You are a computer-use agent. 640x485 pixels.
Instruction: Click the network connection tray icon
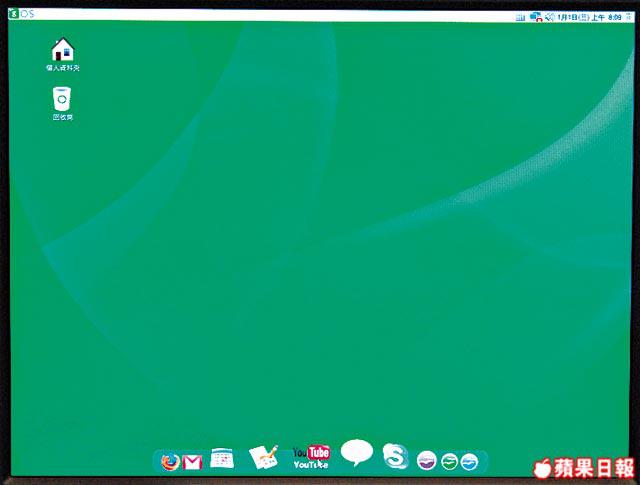[x=536, y=17]
